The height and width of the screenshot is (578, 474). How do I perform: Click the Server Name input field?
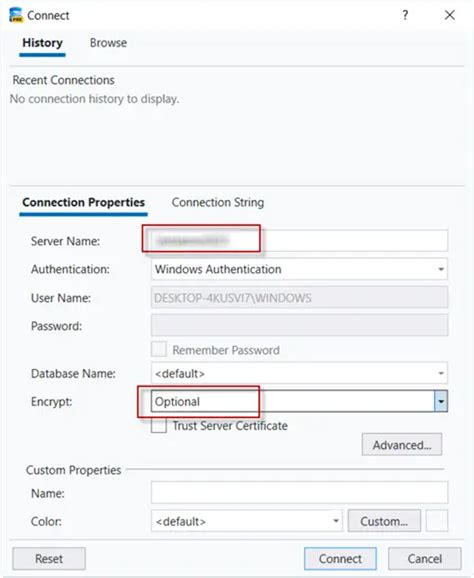(x=299, y=241)
